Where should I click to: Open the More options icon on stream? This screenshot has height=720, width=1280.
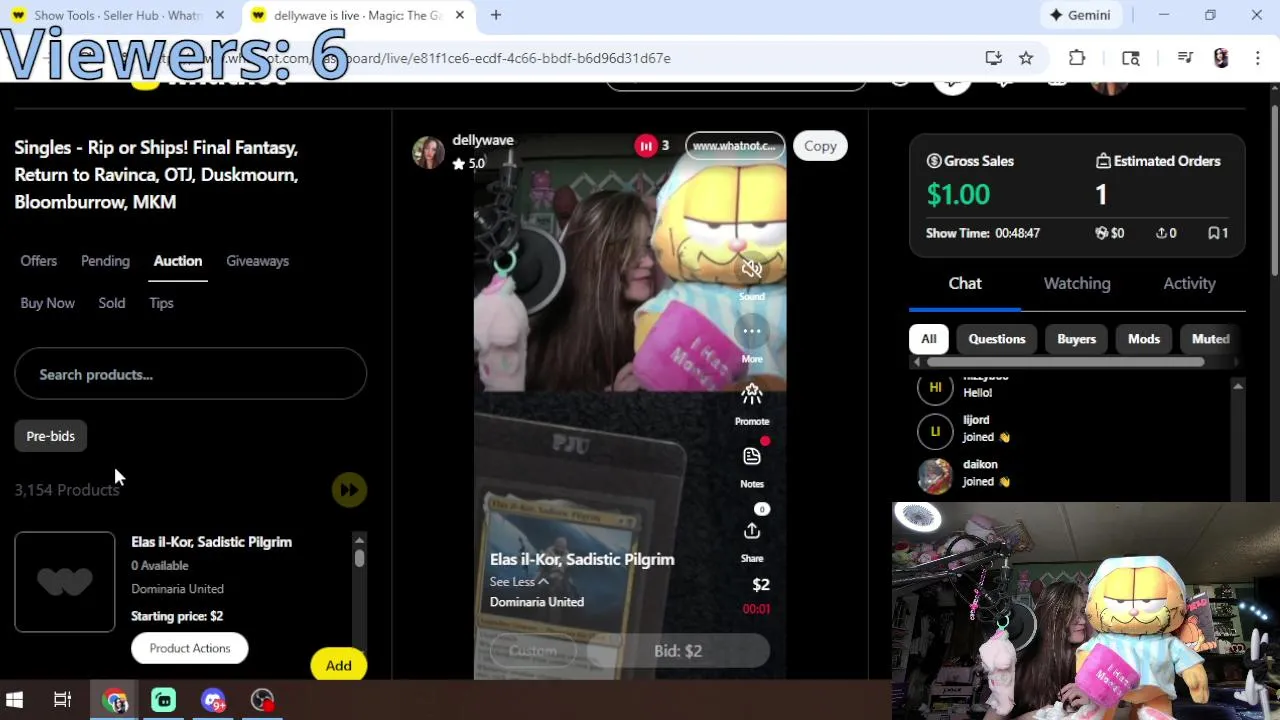point(752,331)
